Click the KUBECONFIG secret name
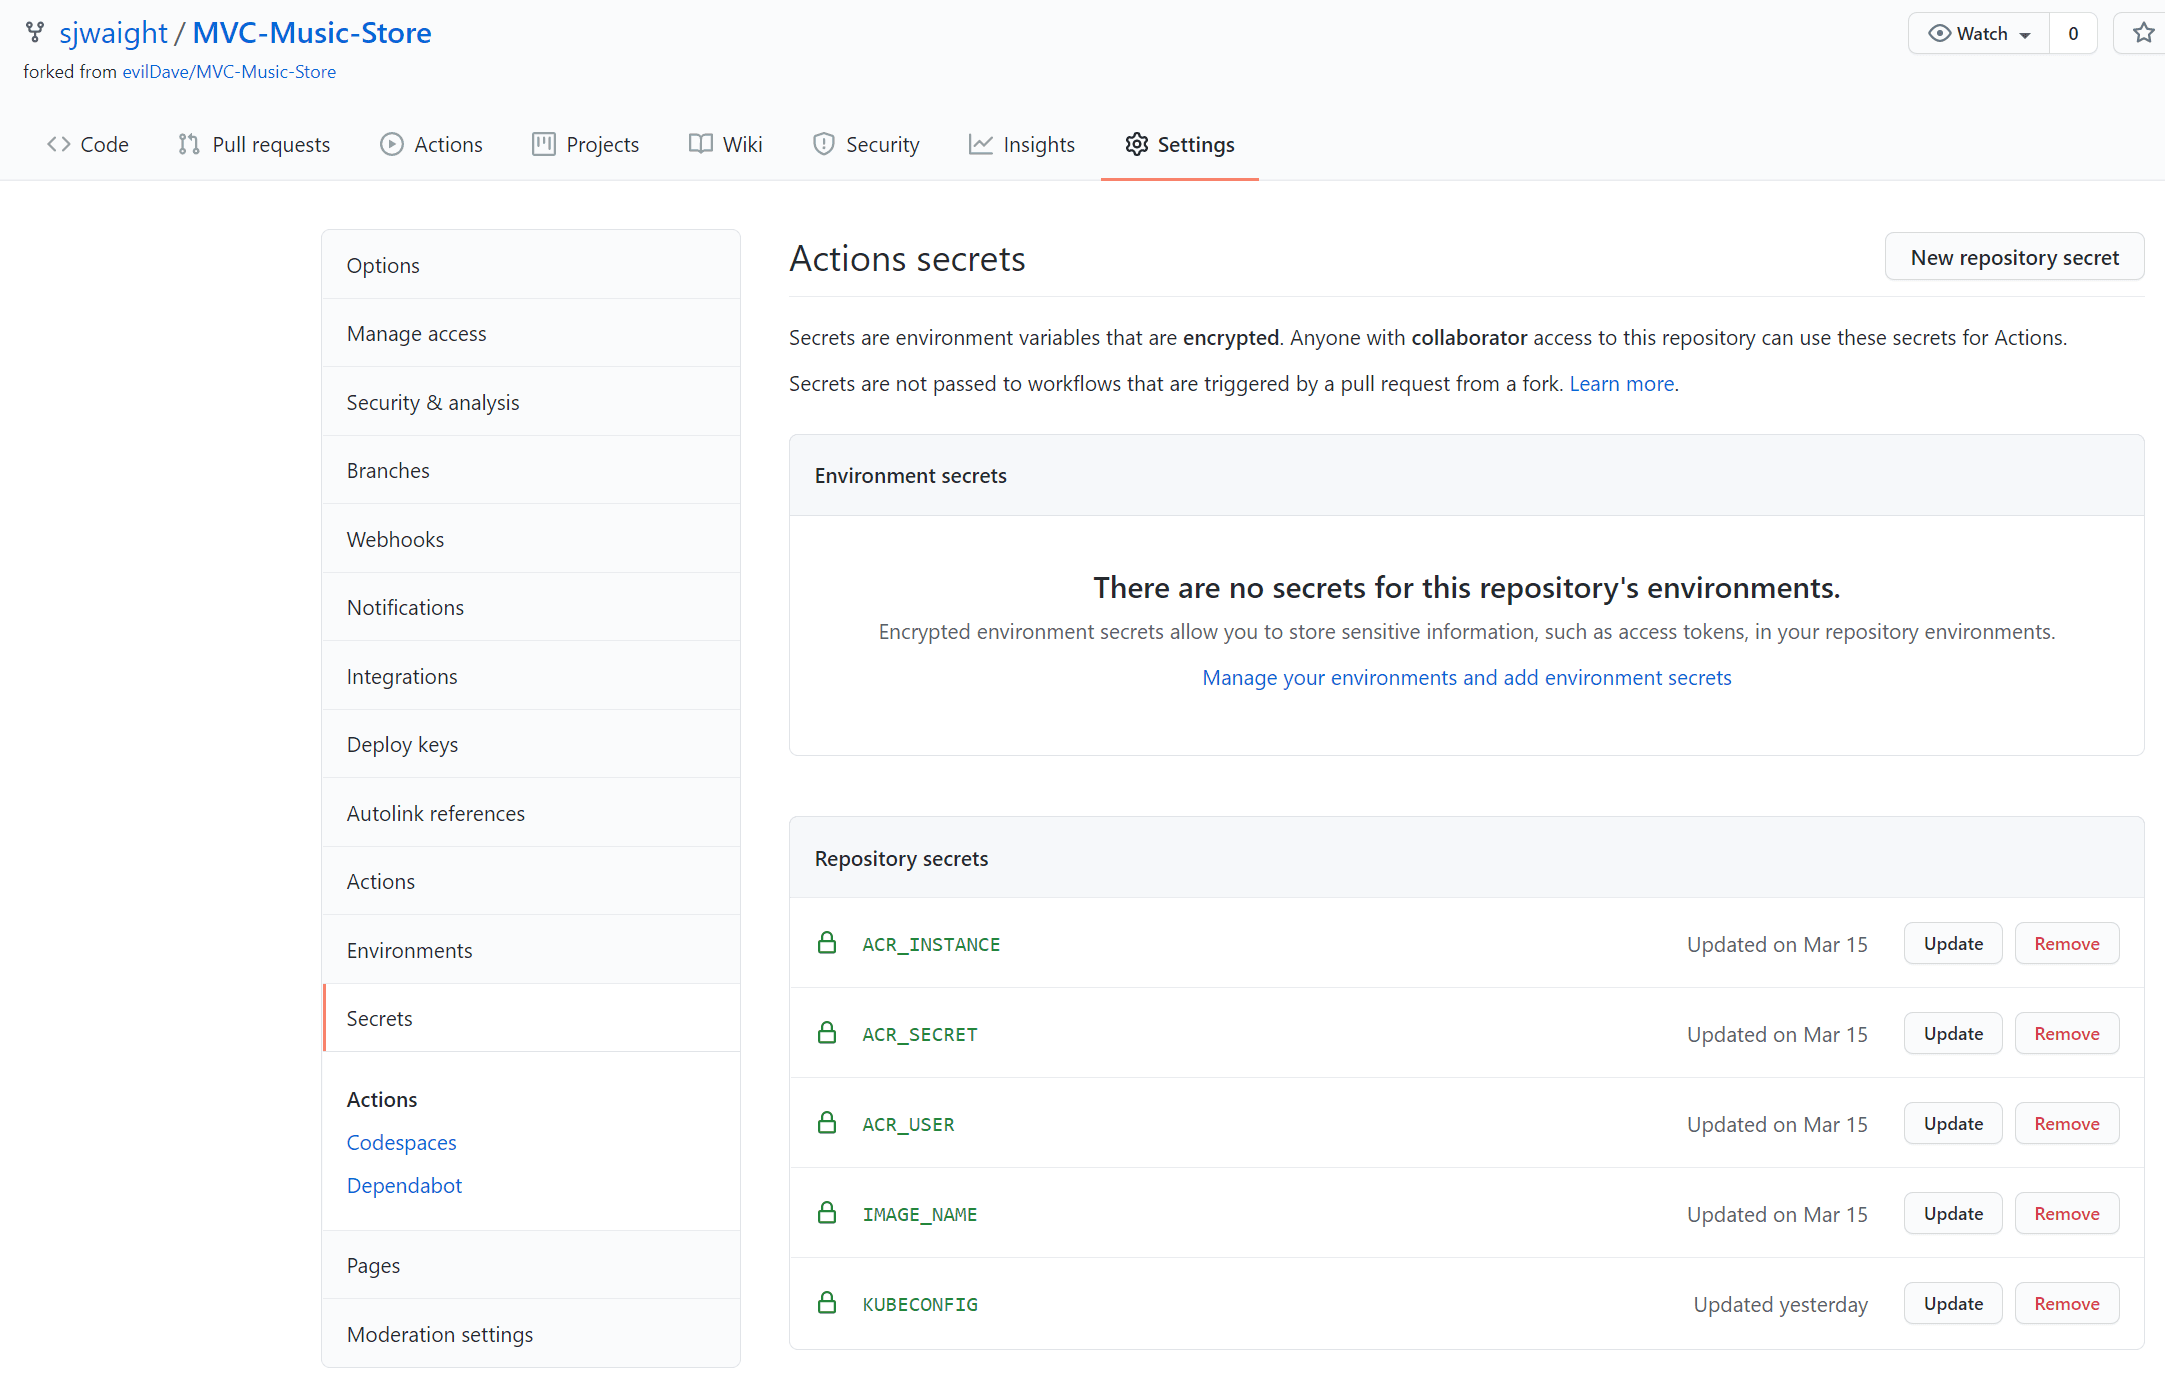This screenshot has height=1376, width=2165. 920,1304
